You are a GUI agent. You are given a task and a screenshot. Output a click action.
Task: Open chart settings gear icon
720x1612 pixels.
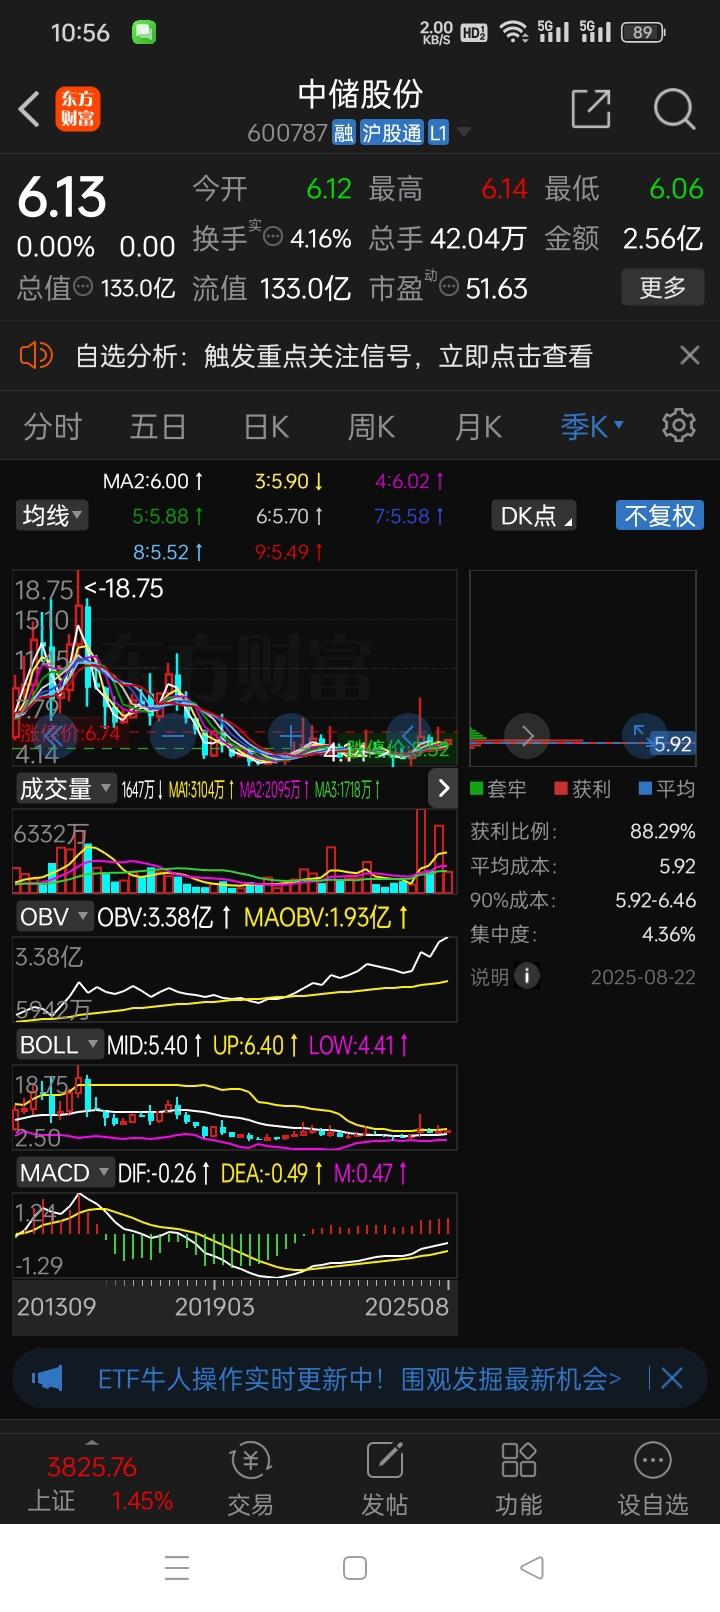click(x=679, y=425)
